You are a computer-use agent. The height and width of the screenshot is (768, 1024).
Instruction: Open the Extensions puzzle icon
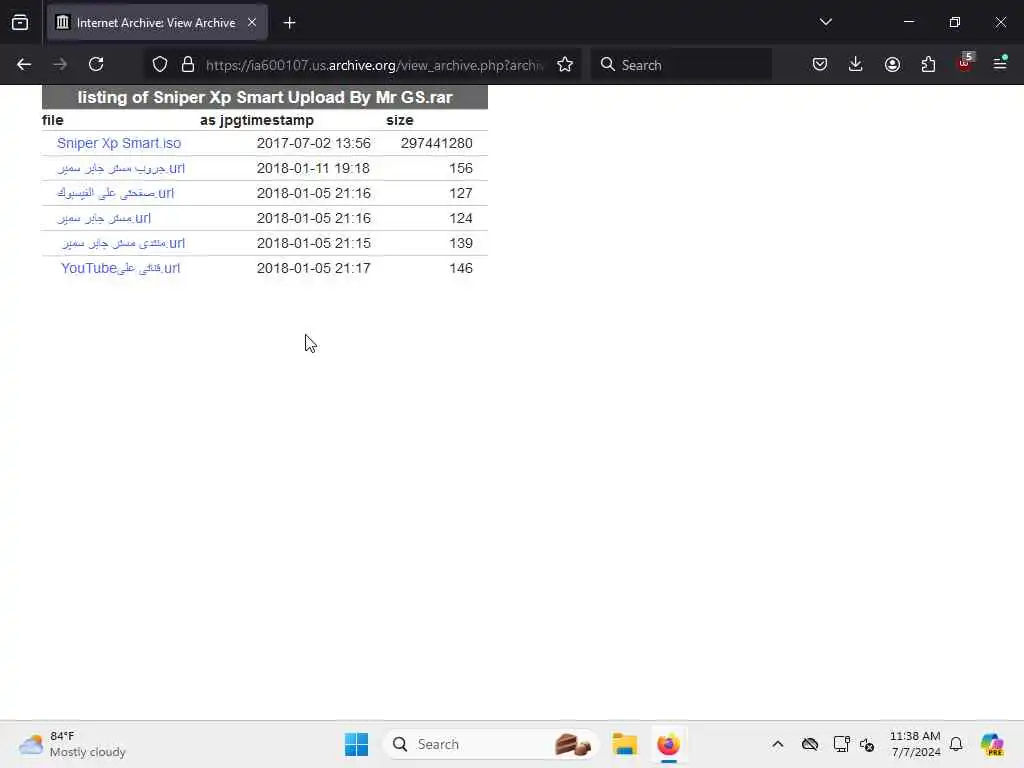tap(928, 64)
